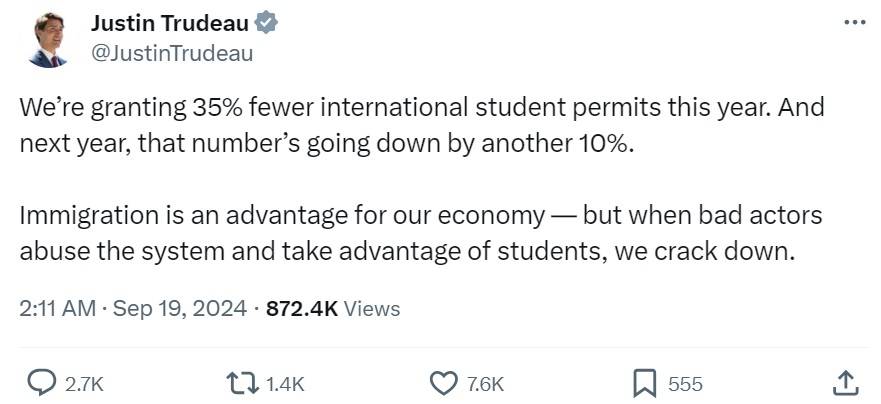881x404 pixels.
Task: Click the paragraph starting 'Immigration is an advantage'
Action: [x=420, y=233]
